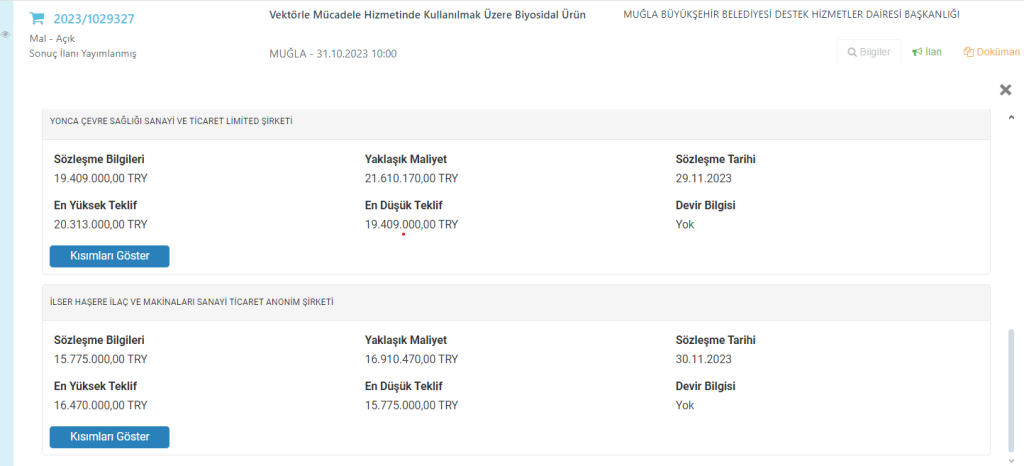Show parts for İLSER HAŞERE İLAÇ contract
This screenshot has height=466, width=1024.
click(110, 437)
